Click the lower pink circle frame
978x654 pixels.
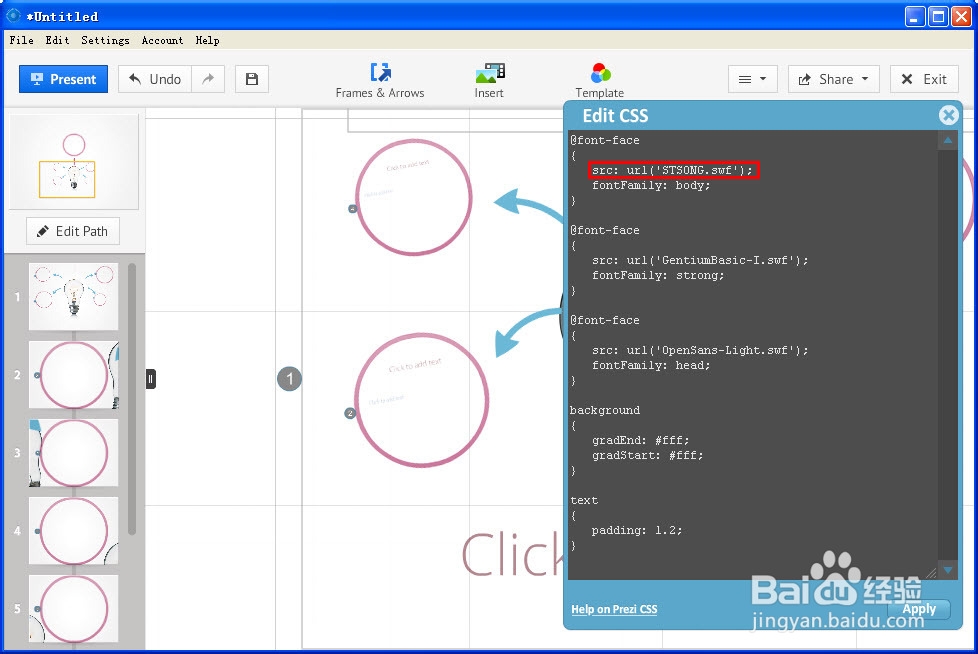pos(421,400)
